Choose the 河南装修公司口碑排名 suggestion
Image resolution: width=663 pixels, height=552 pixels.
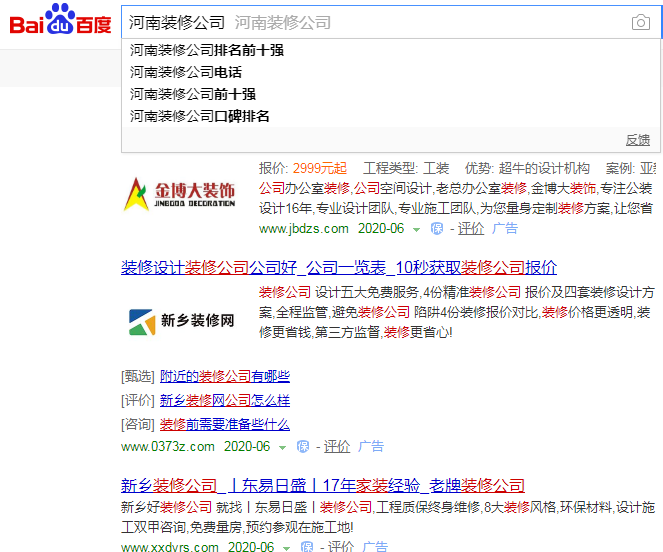pos(199,116)
